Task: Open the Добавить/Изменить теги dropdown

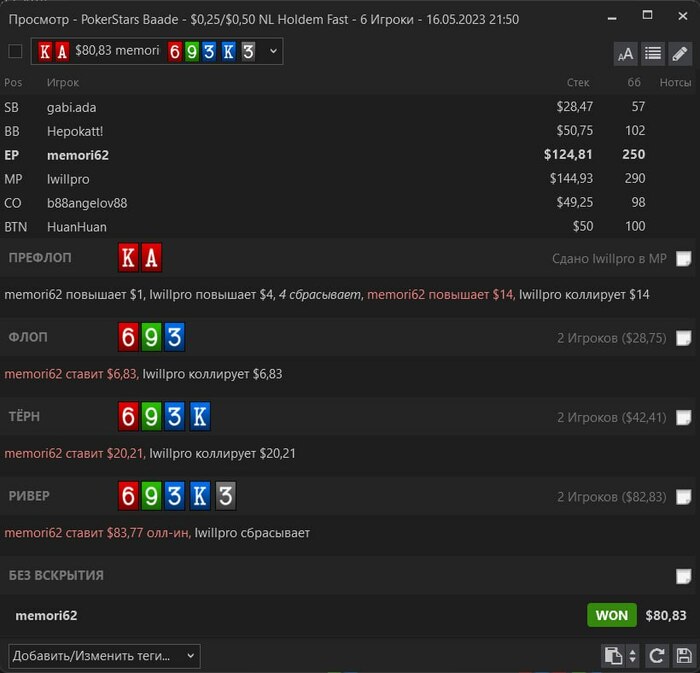Action: [x=104, y=656]
